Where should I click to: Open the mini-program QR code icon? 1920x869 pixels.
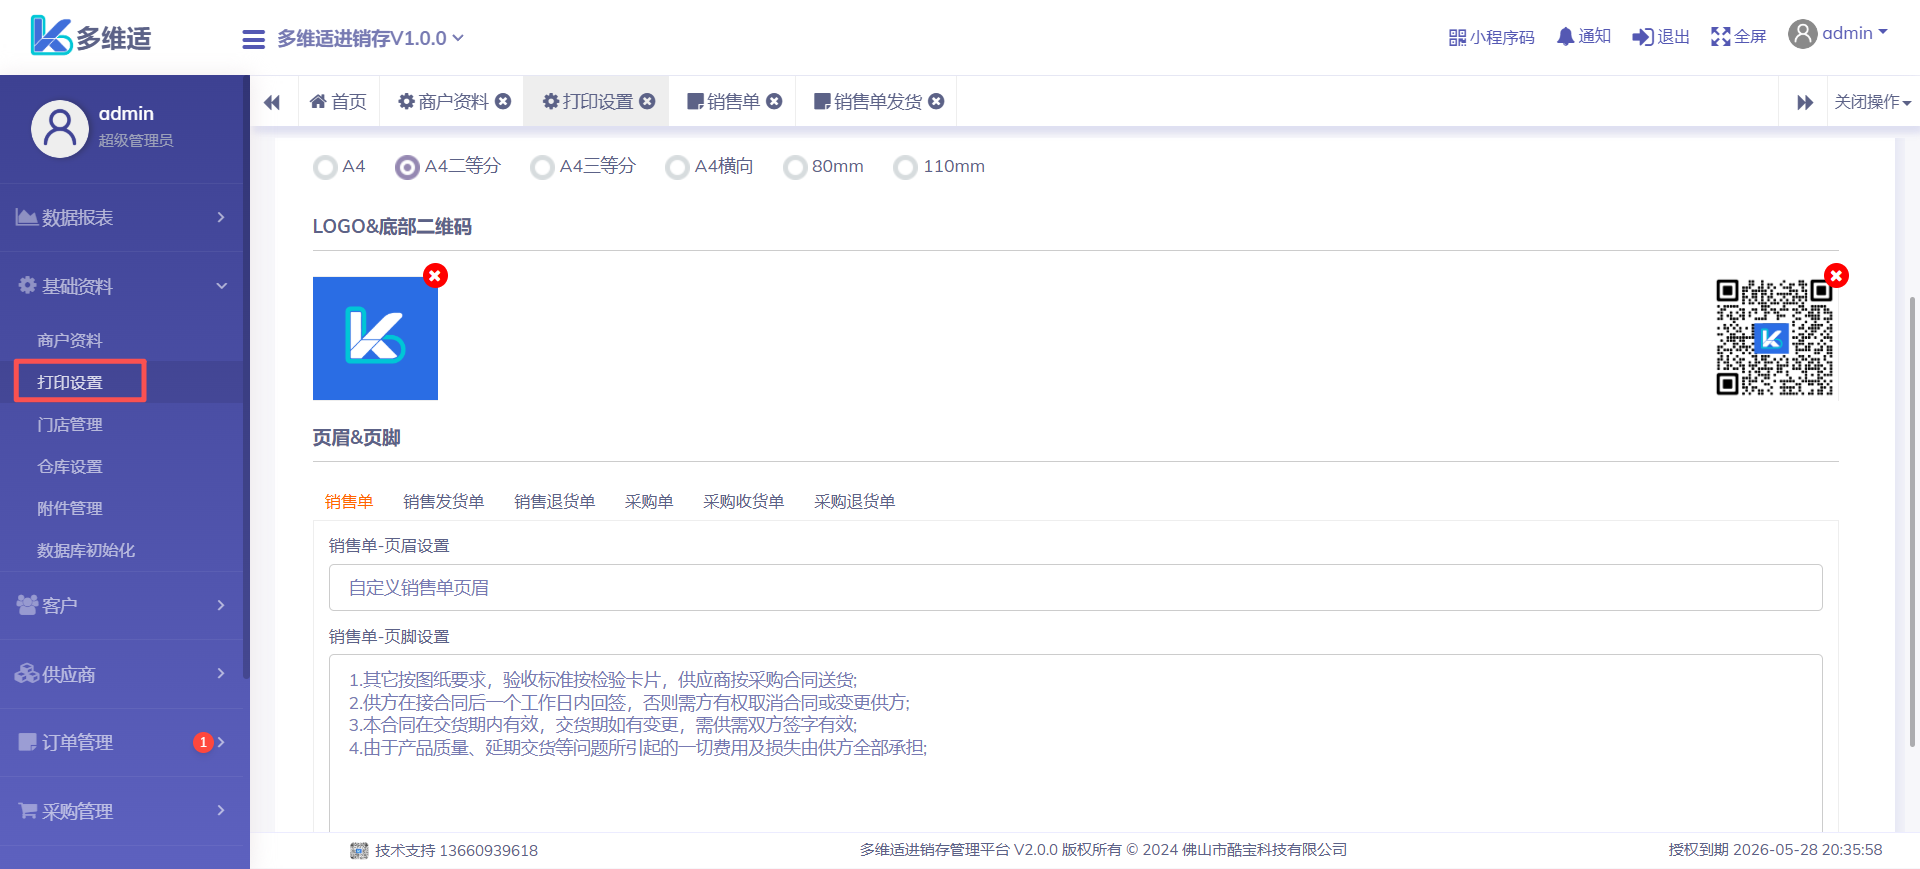pos(1457,38)
